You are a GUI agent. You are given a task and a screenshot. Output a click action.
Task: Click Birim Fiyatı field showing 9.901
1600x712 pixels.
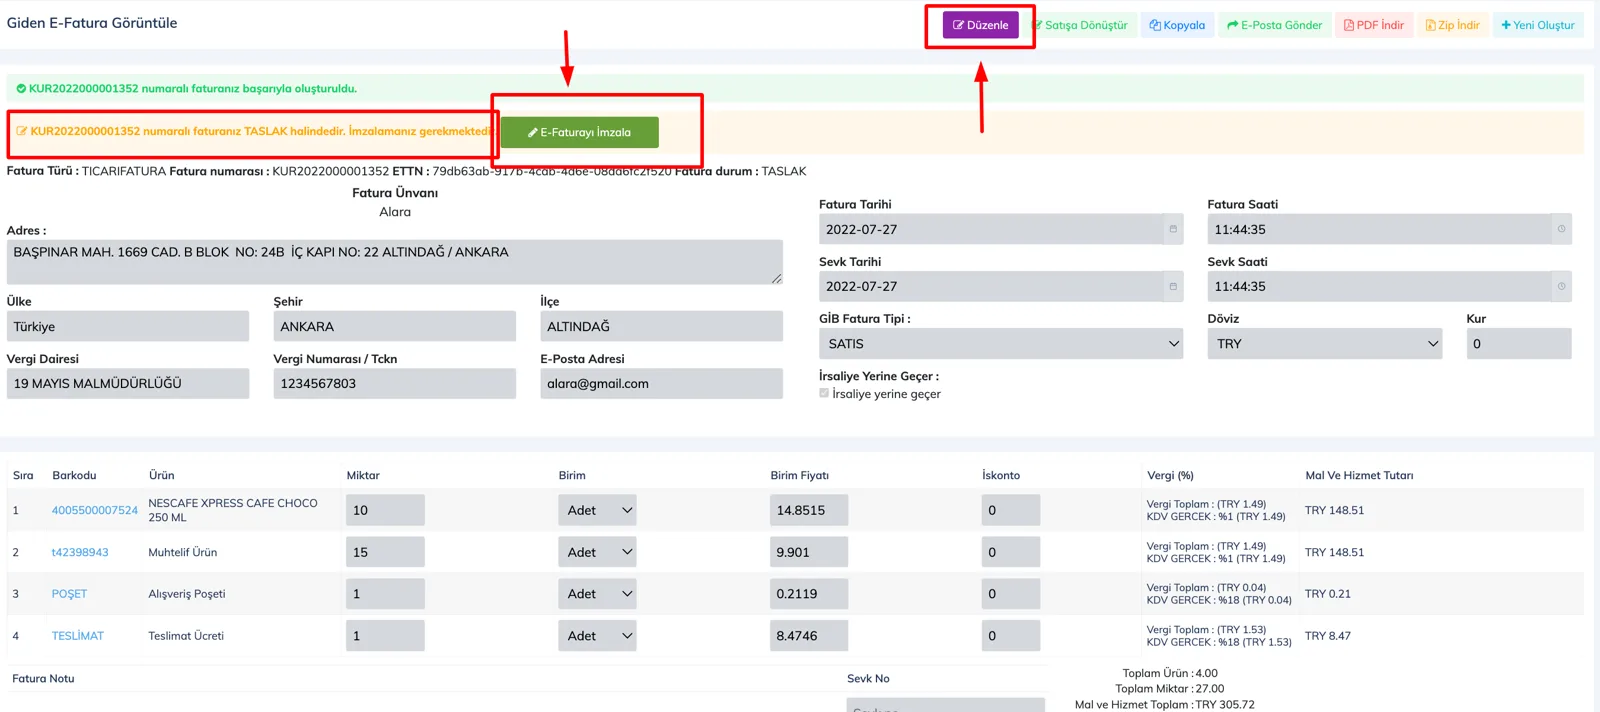pos(809,552)
